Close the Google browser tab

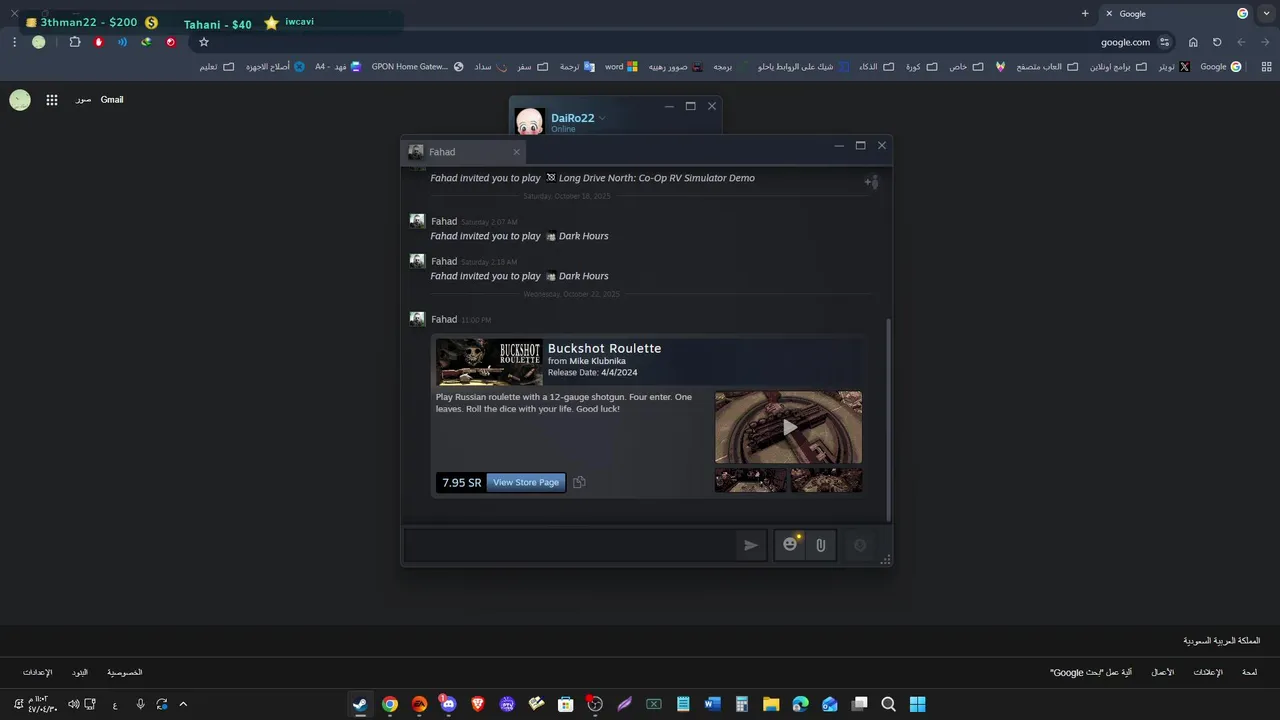[x=1109, y=14]
